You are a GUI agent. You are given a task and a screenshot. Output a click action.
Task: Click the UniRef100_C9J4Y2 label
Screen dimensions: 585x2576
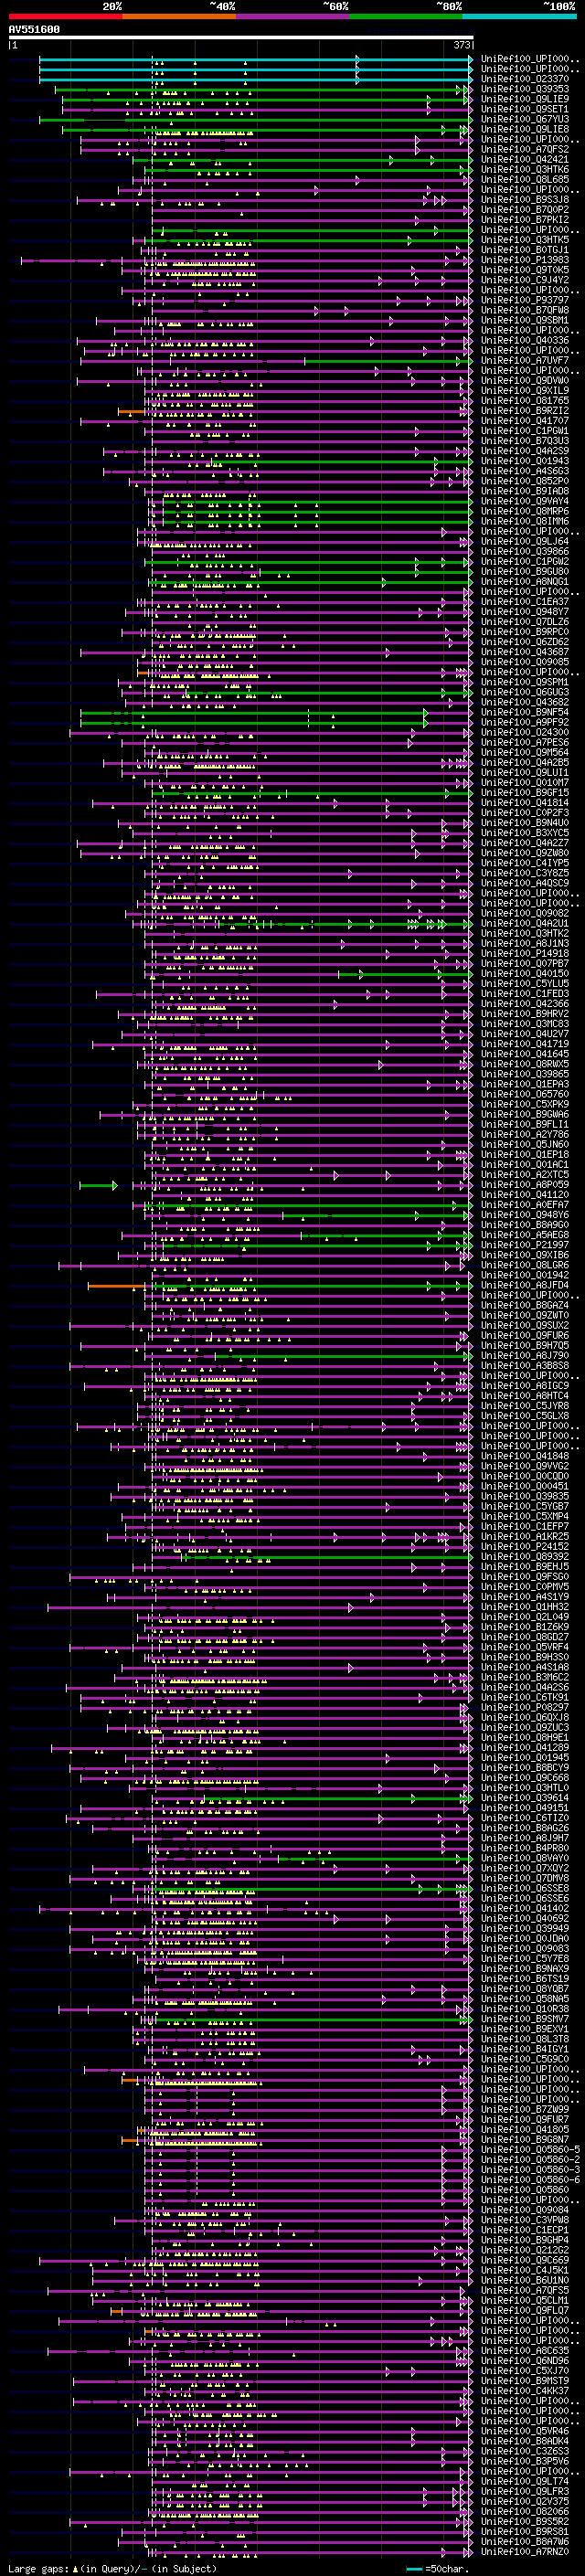point(525,280)
